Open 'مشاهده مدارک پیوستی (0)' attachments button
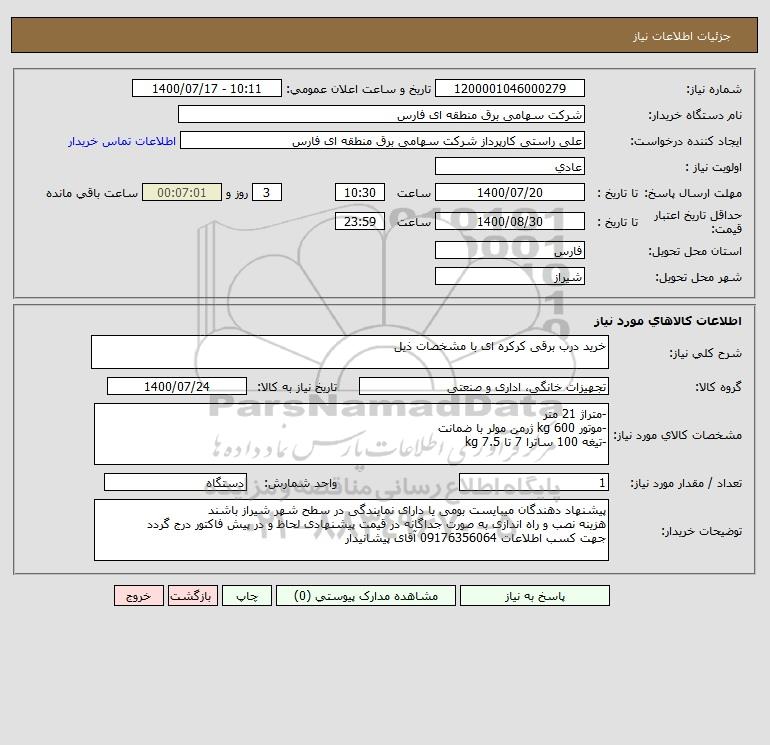Viewport: 770px width, 745px height. coord(366,596)
